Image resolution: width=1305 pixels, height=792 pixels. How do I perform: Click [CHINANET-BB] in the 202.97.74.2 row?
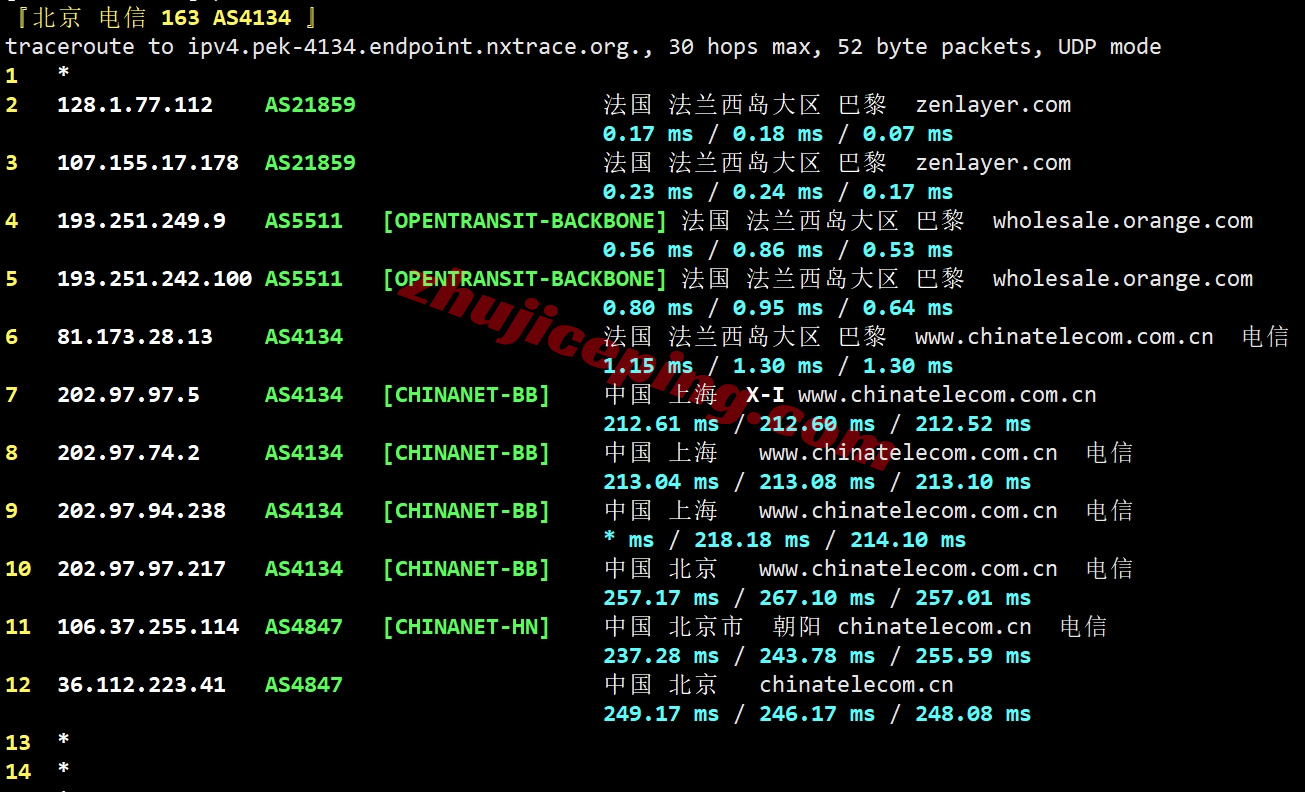[x=466, y=453]
